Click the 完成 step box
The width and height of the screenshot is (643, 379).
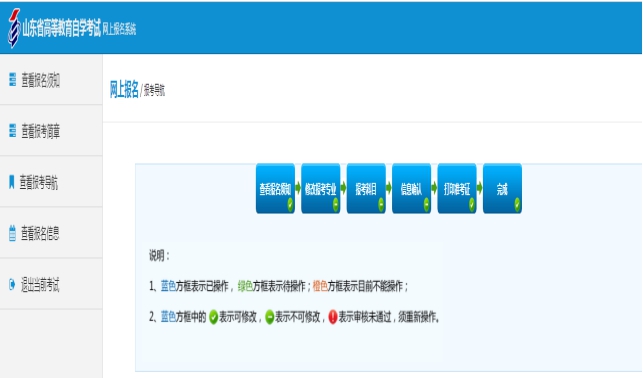(502, 189)
